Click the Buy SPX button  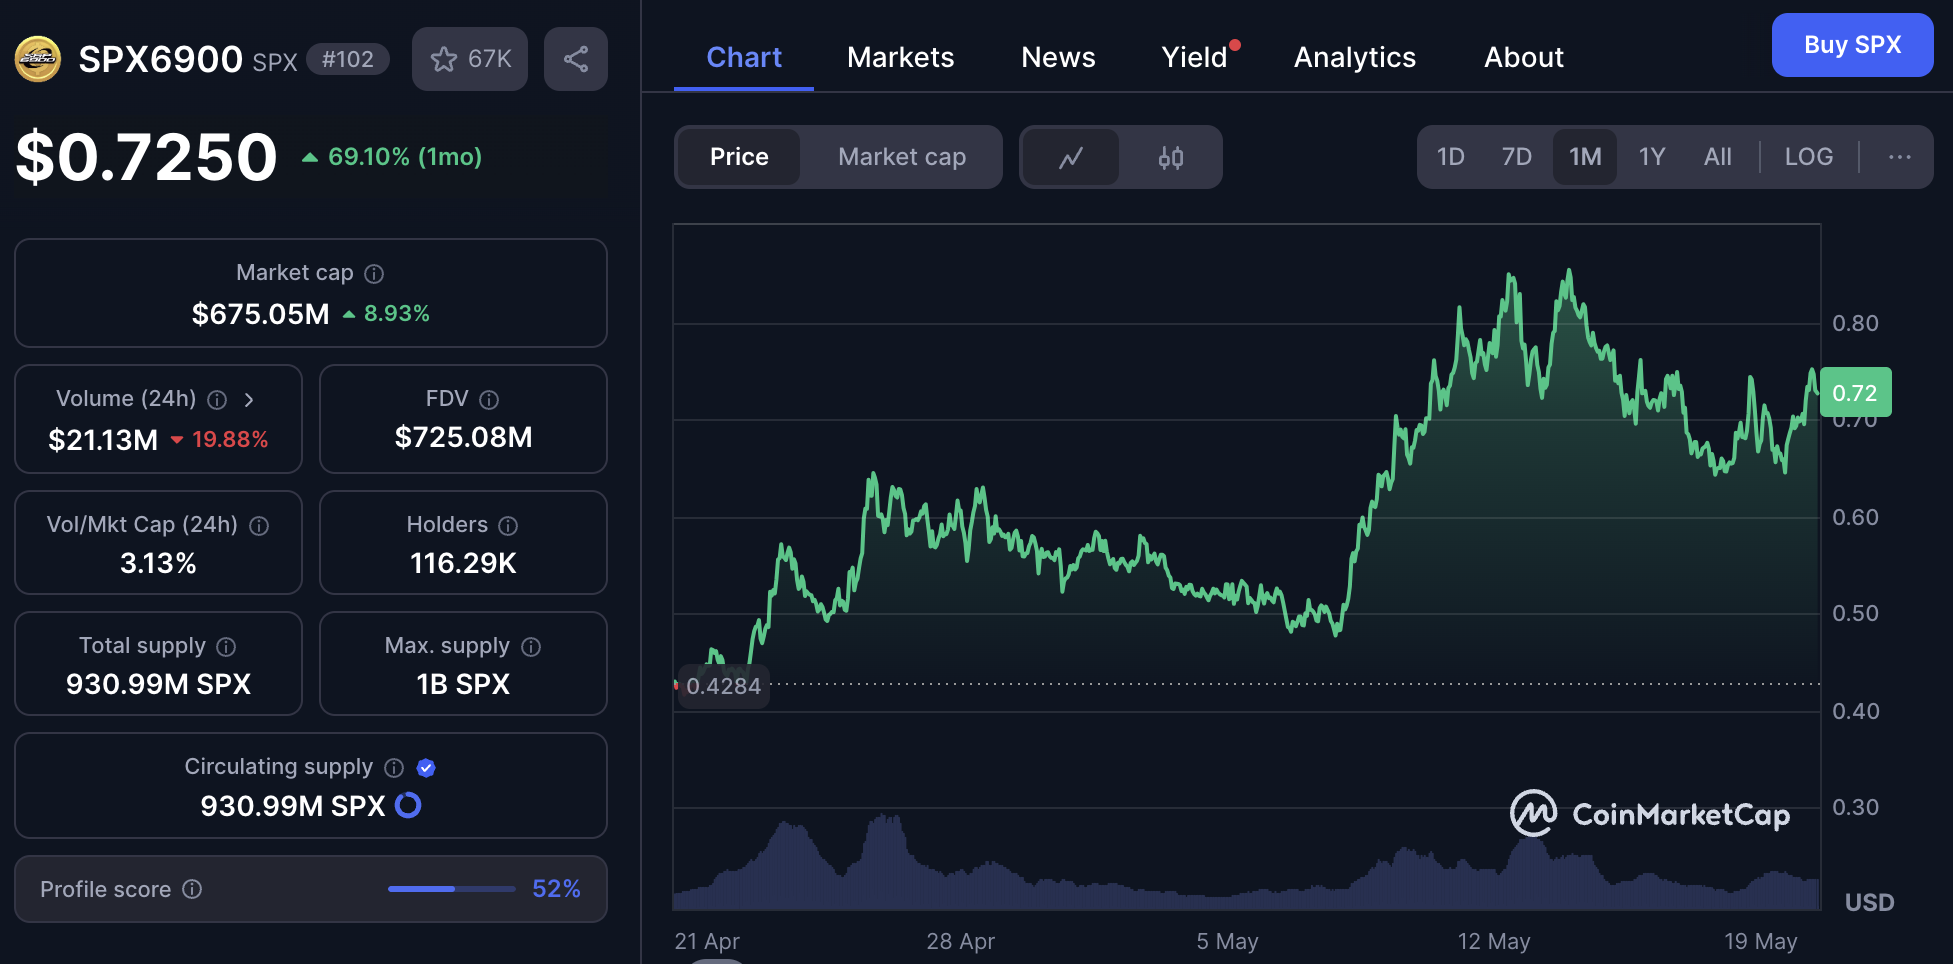pyautogui.click(x=1851, y=44)
